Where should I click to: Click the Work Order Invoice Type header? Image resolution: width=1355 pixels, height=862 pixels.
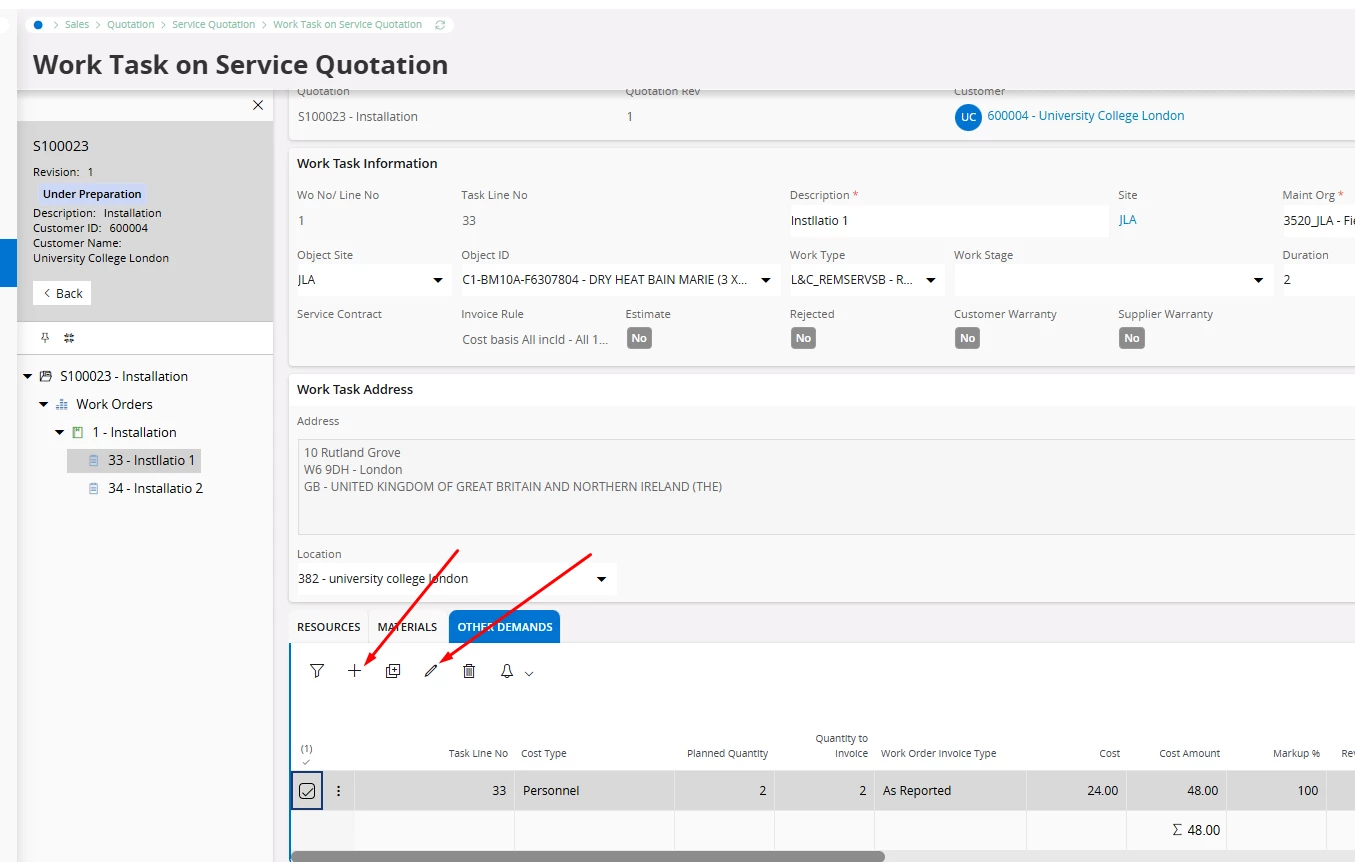click(938, 754)
